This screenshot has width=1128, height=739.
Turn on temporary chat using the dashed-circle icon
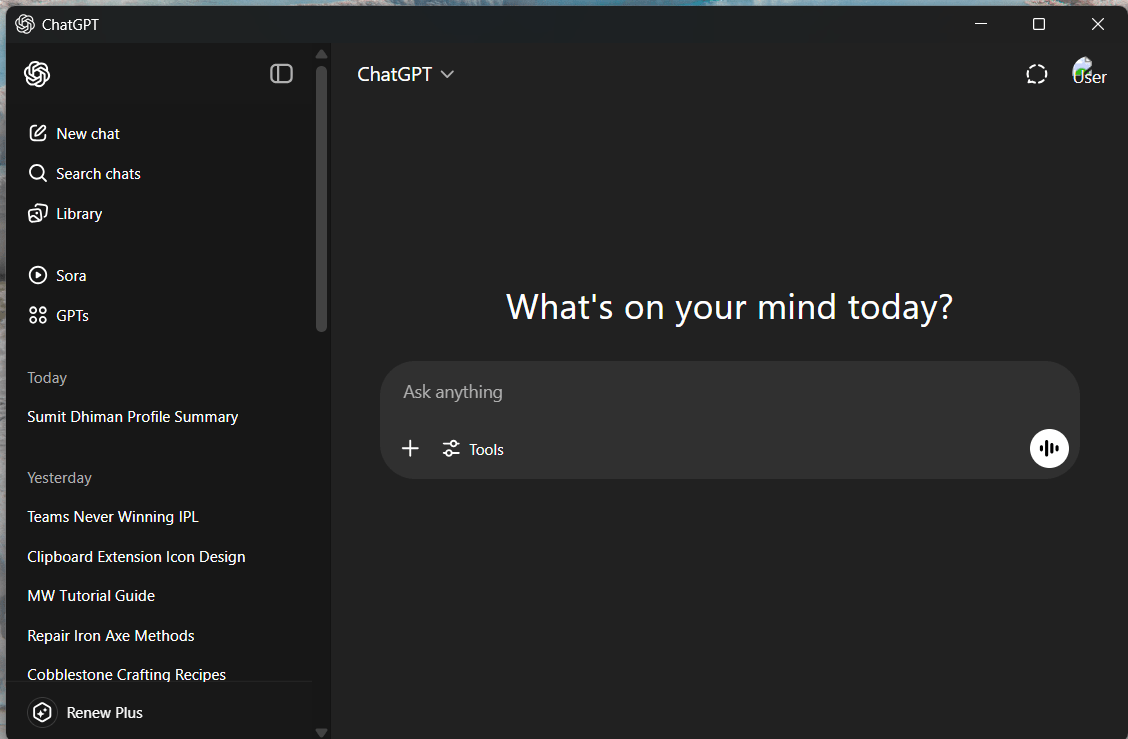1036,74
